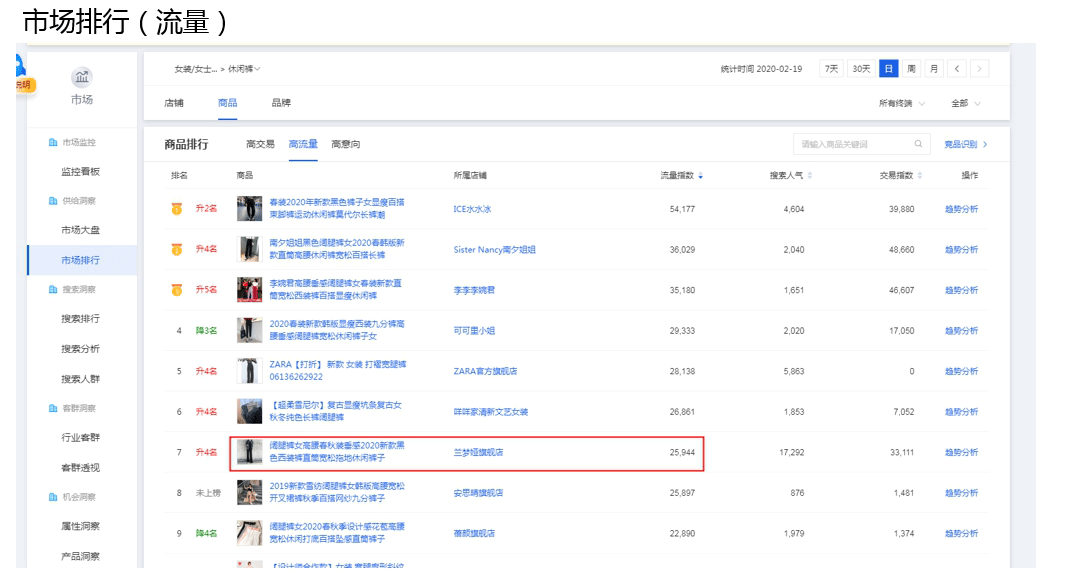Click the 市场监控 section icon in sidebar
The image size is (1082, 578).
click(53, 143)
